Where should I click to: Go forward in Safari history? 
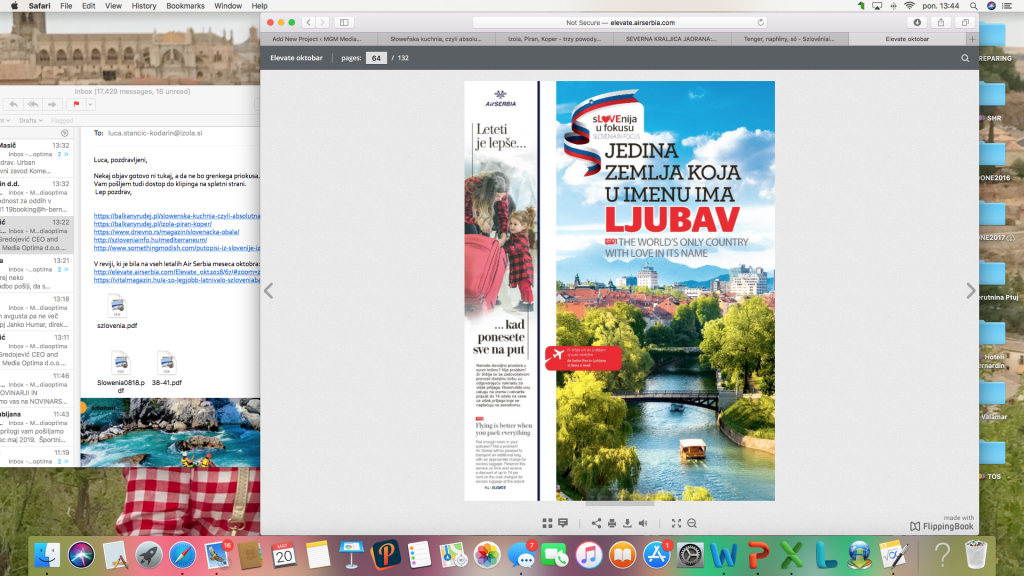click(323, 22)
